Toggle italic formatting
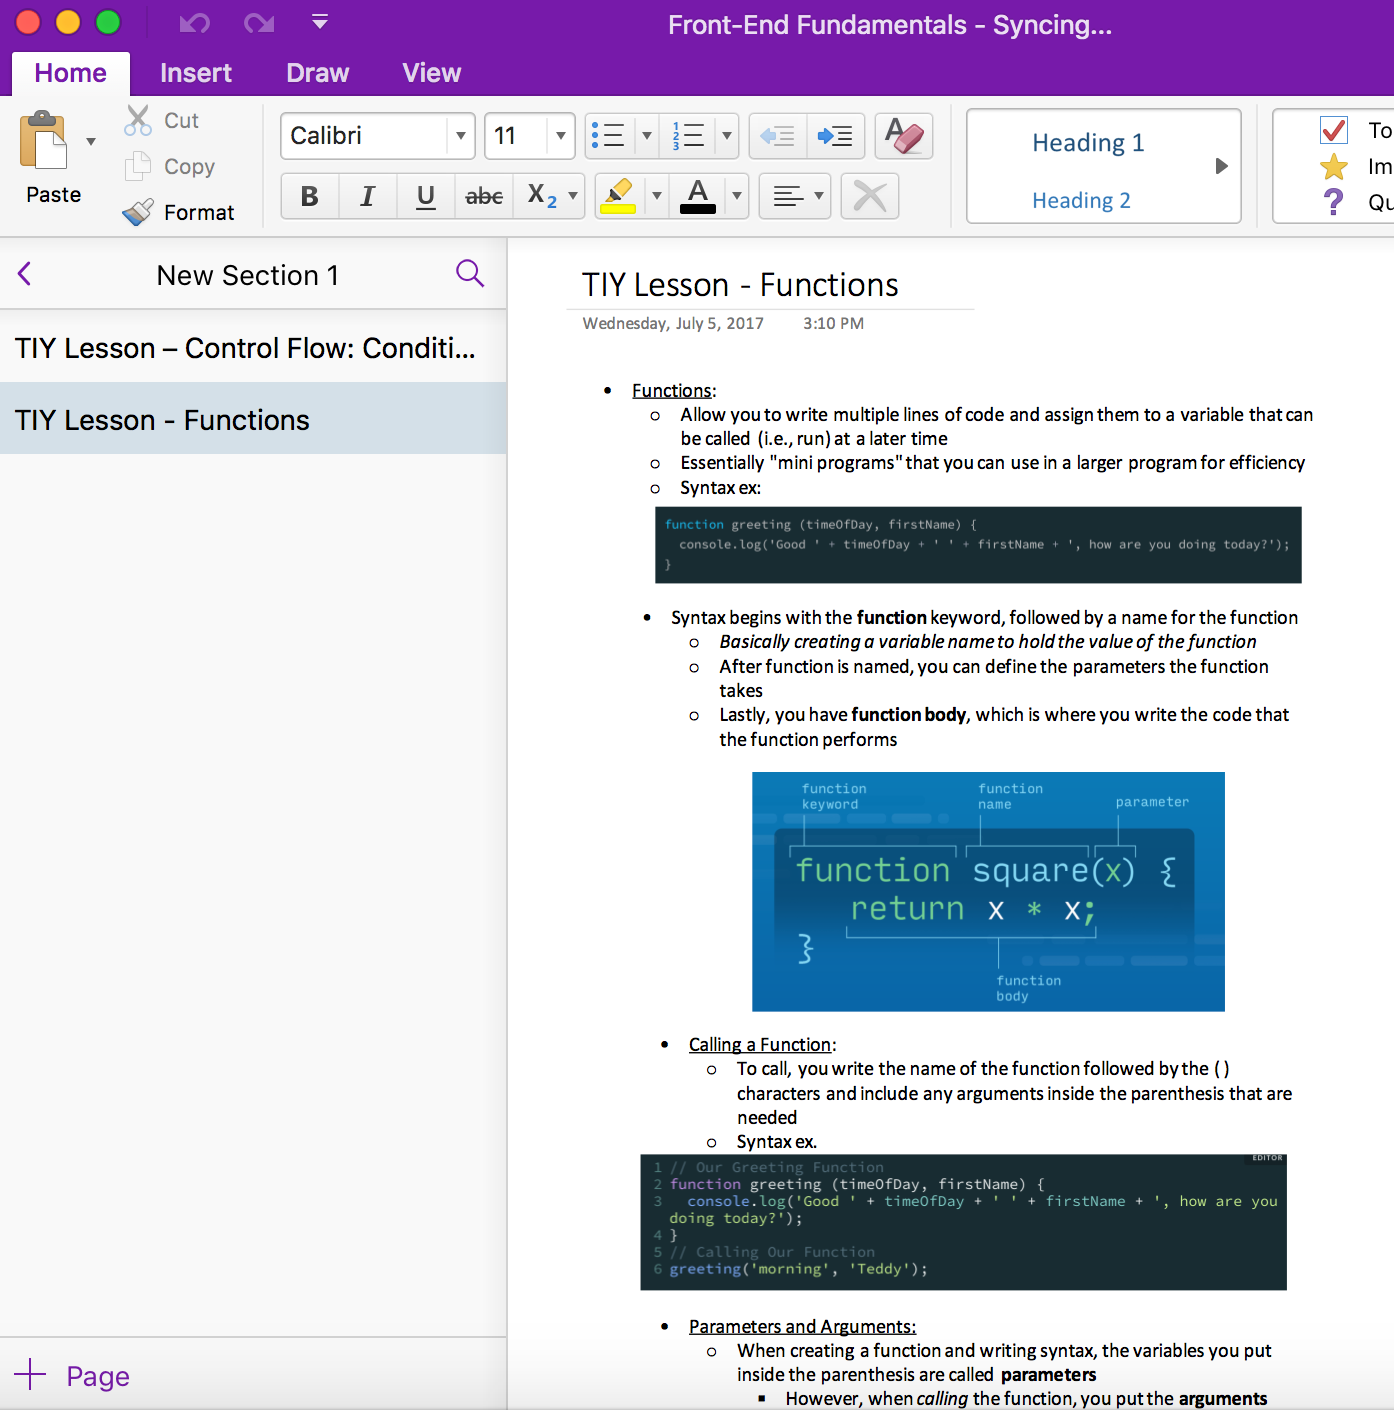This screenshot has width=1394, height=1410. click(x=367, y=196)
